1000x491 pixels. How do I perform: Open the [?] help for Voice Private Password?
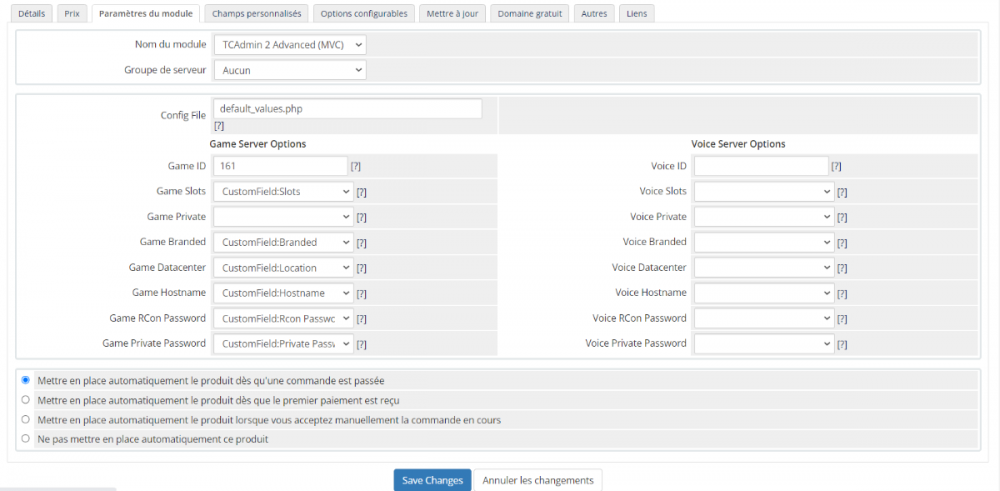pos(842,344)
